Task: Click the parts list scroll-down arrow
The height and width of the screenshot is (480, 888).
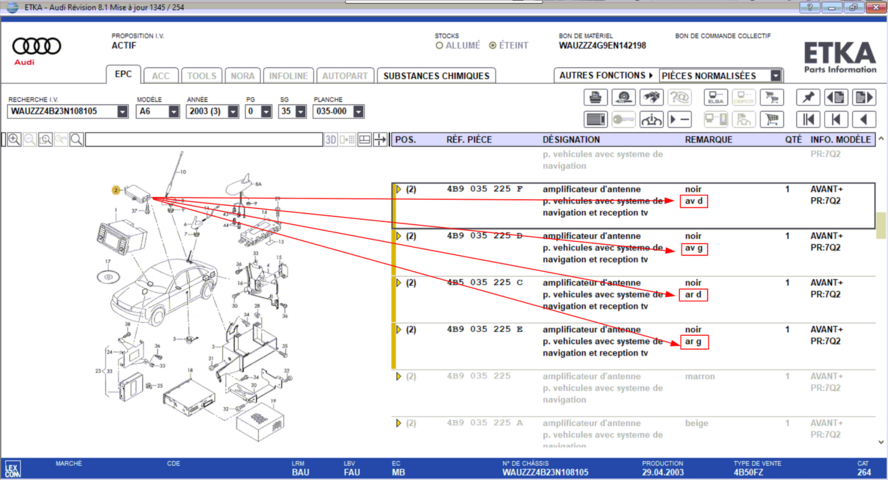Action: coord(881,443)
